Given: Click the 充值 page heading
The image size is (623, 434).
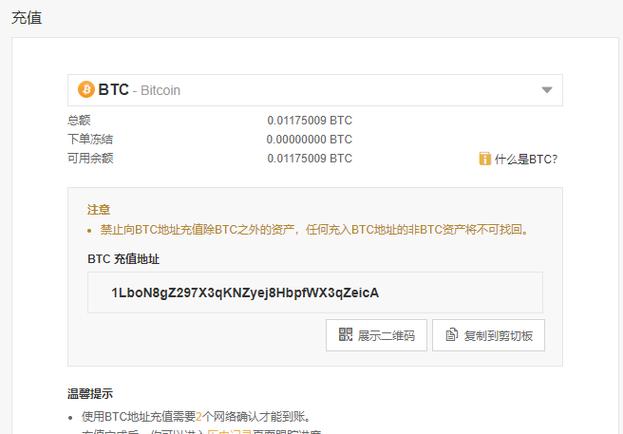Looking at the screenshot, I should [27, 18].
